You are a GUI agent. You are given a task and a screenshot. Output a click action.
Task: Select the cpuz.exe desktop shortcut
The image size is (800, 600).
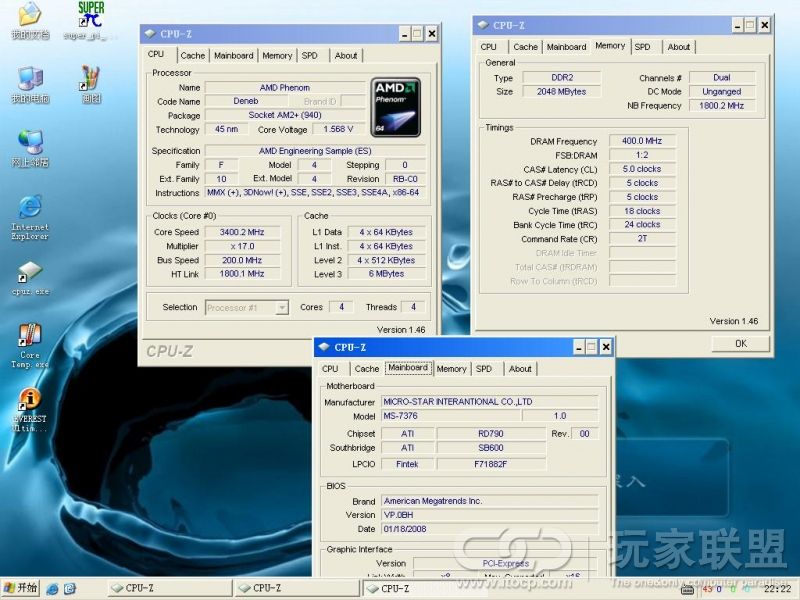(x=30, y=279)
